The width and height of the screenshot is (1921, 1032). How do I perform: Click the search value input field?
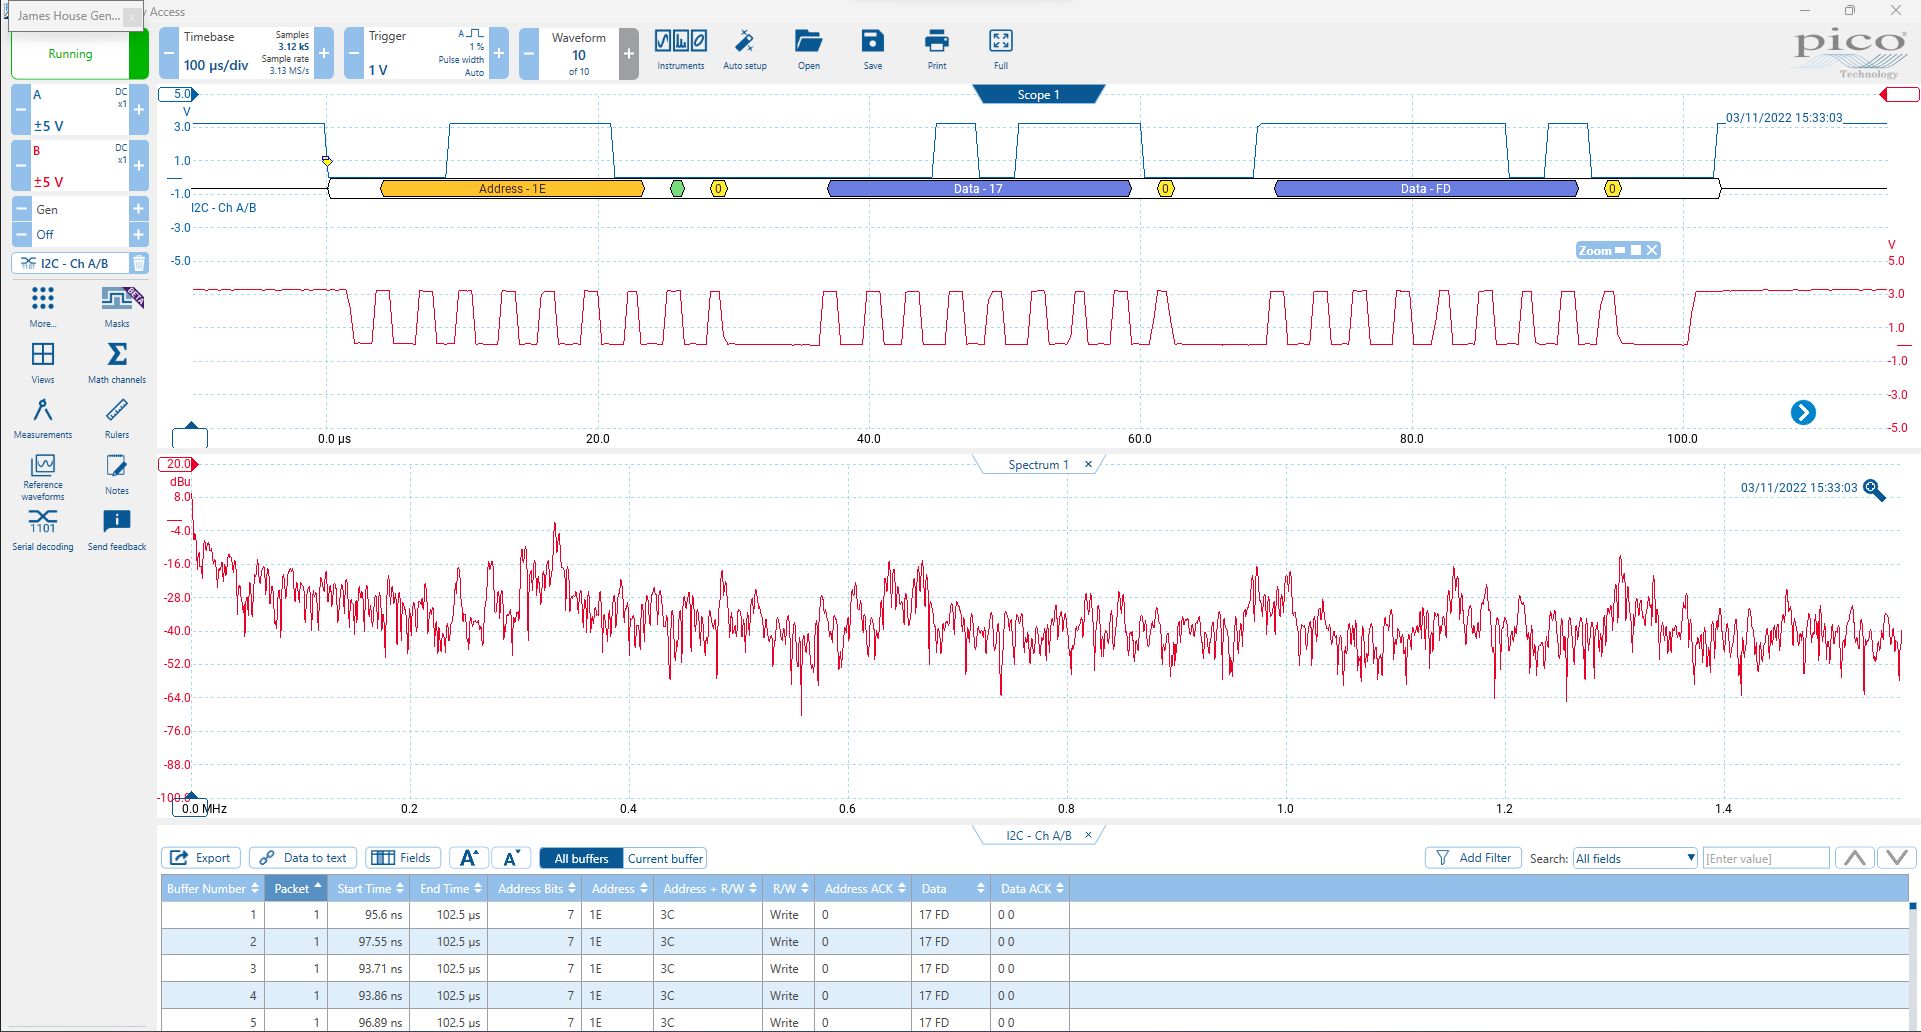point(1765,858)
